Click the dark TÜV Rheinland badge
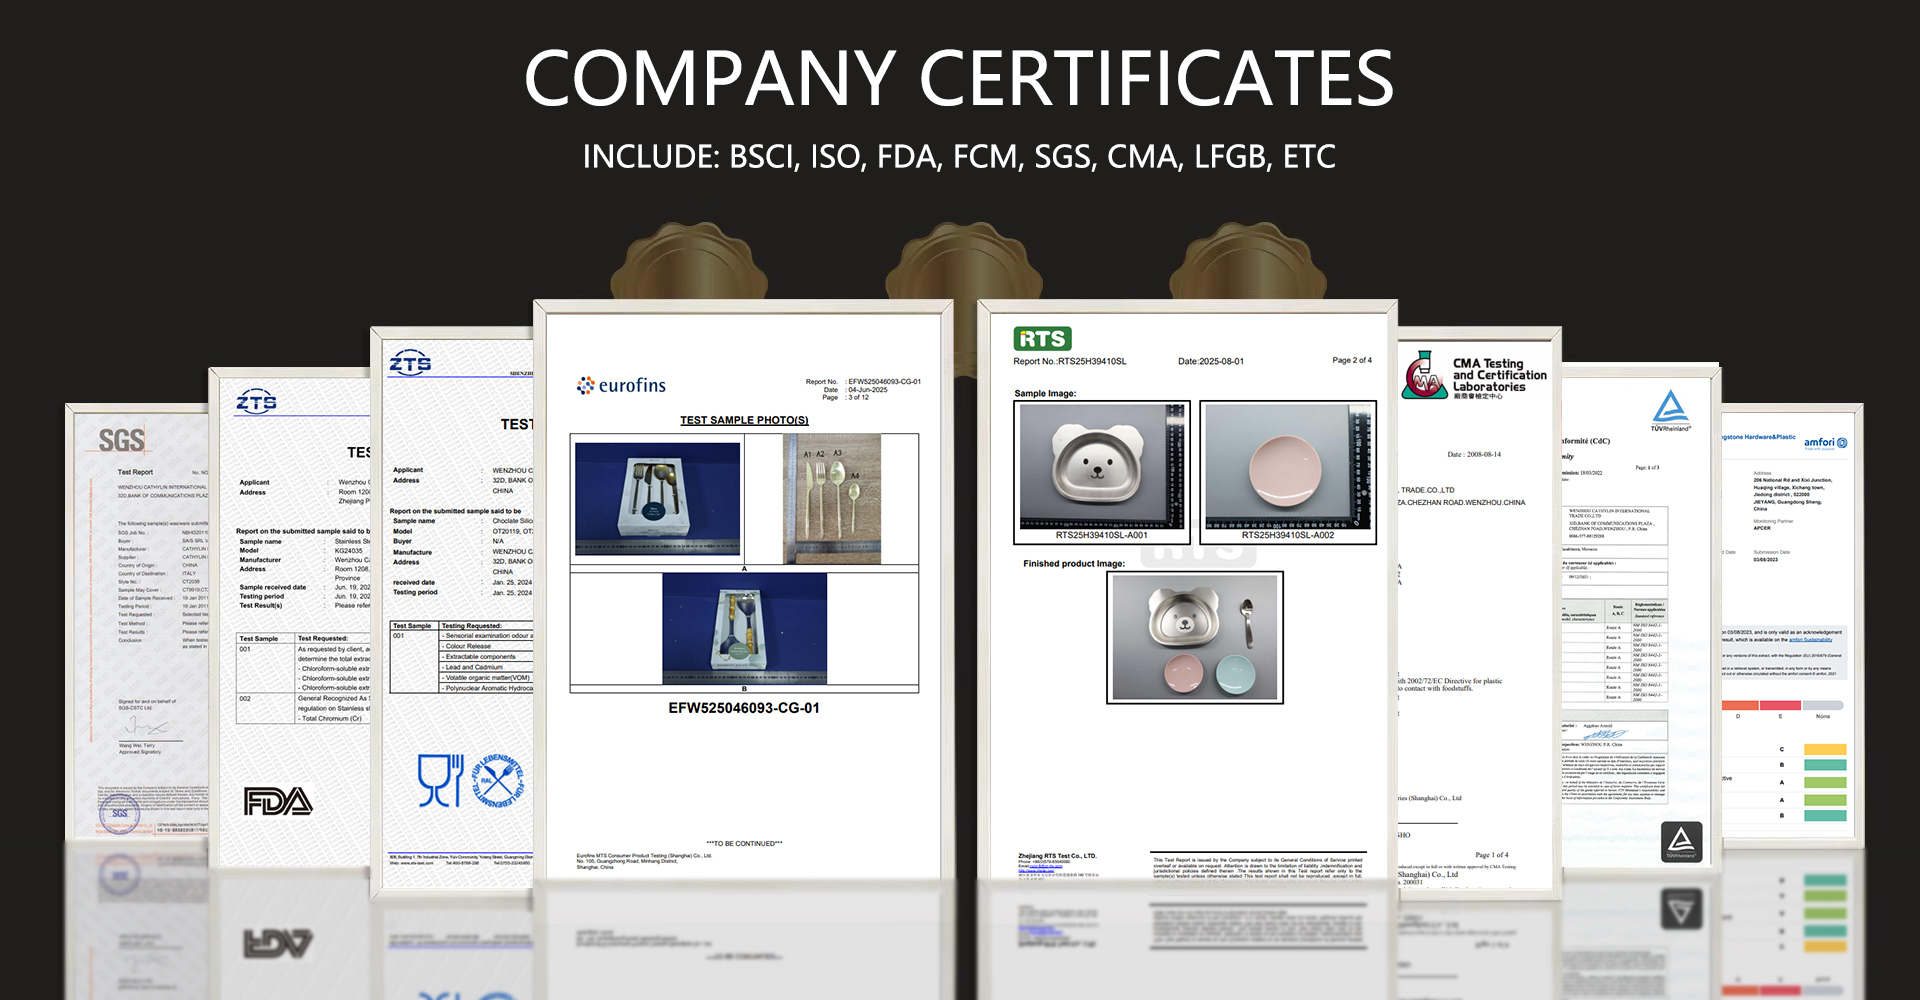1920x1000 pixels. (x=1681, y=842)
